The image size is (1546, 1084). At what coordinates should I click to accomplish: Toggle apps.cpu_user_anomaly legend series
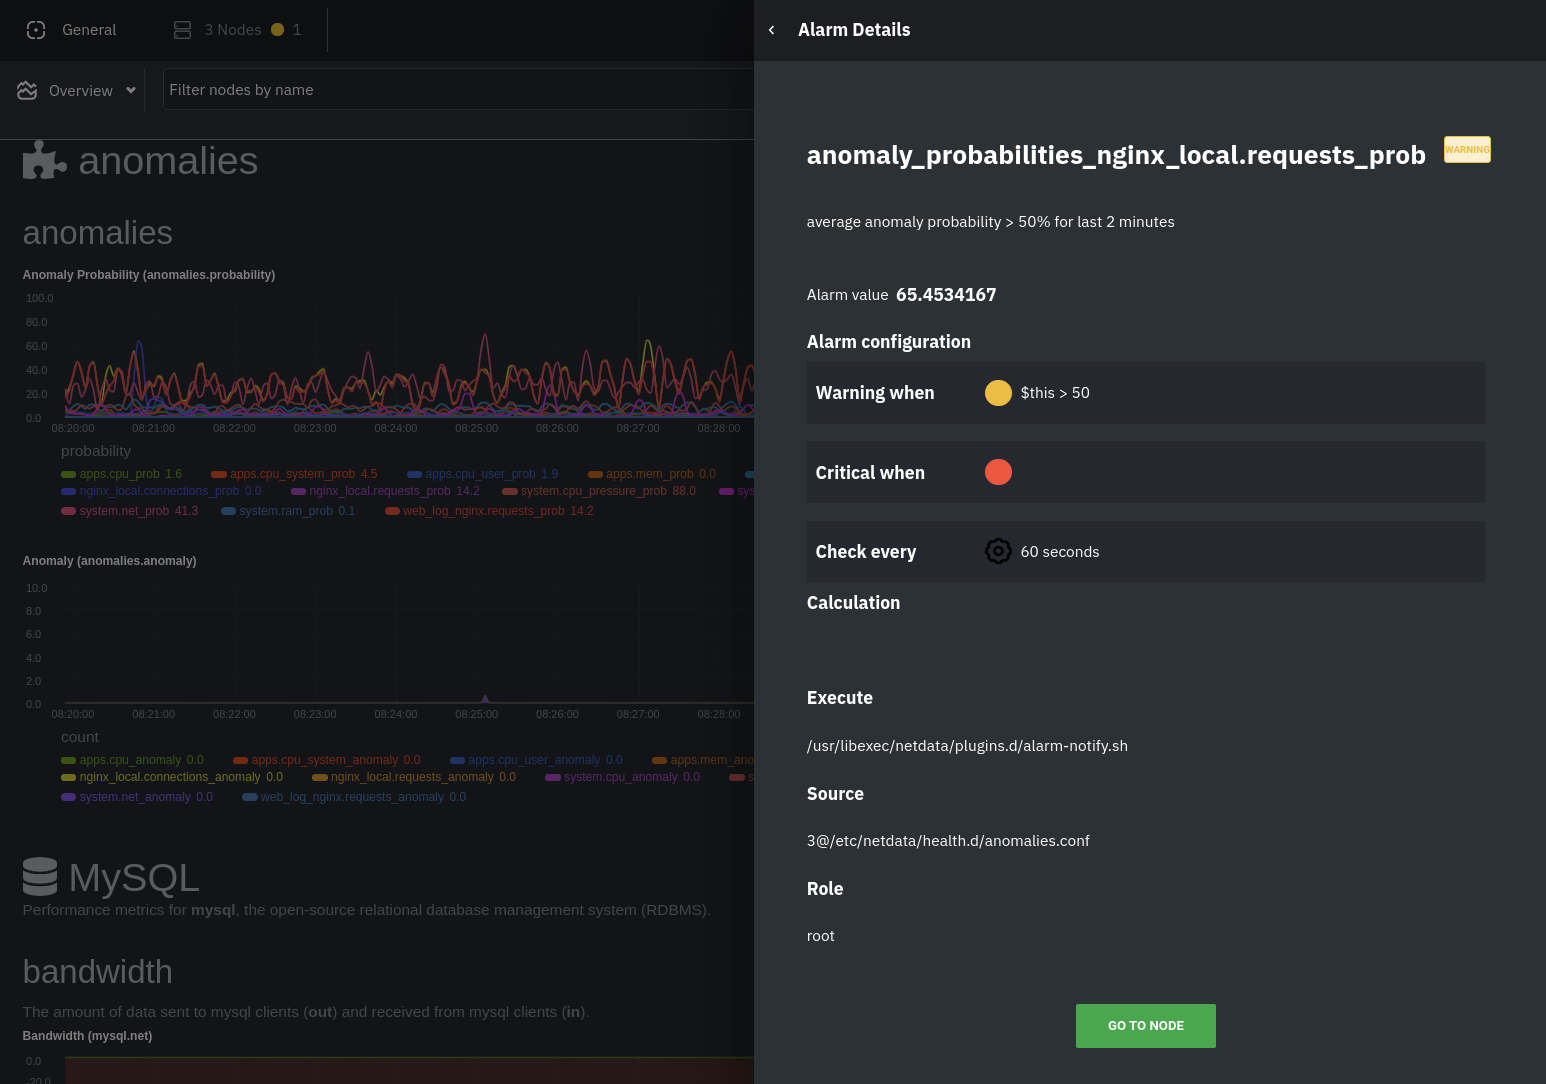tap(536, 760)
